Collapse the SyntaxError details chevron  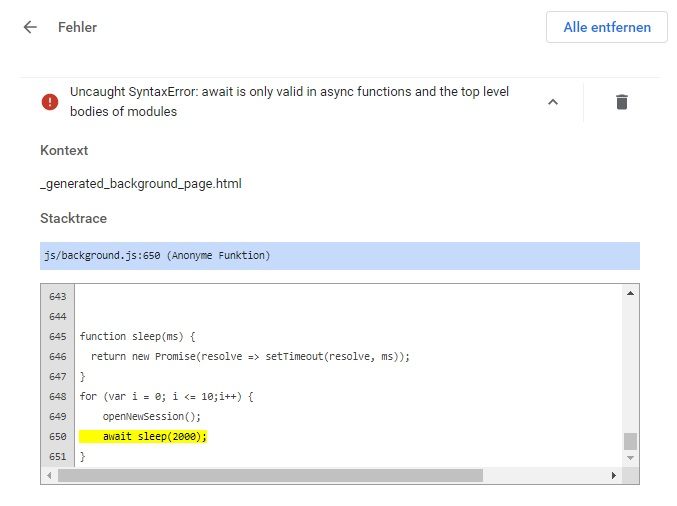click(x=553, y=102)
